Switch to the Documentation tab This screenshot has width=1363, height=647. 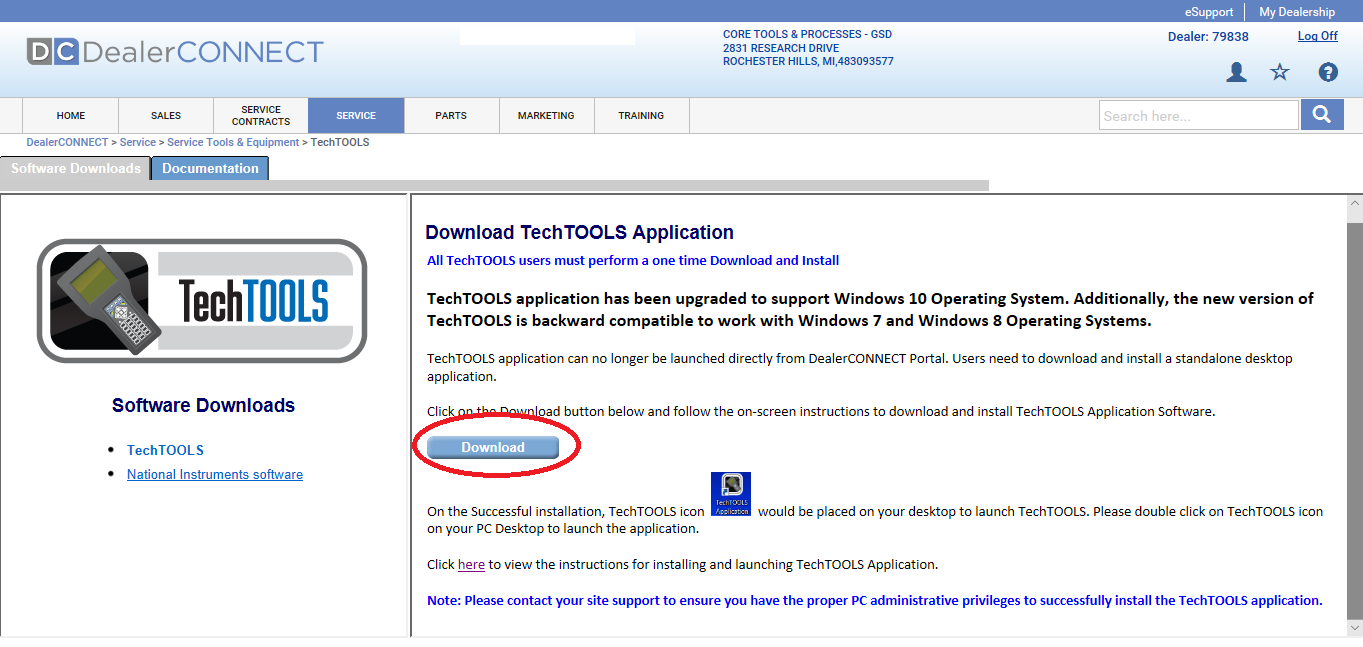[x=209, y=168]
